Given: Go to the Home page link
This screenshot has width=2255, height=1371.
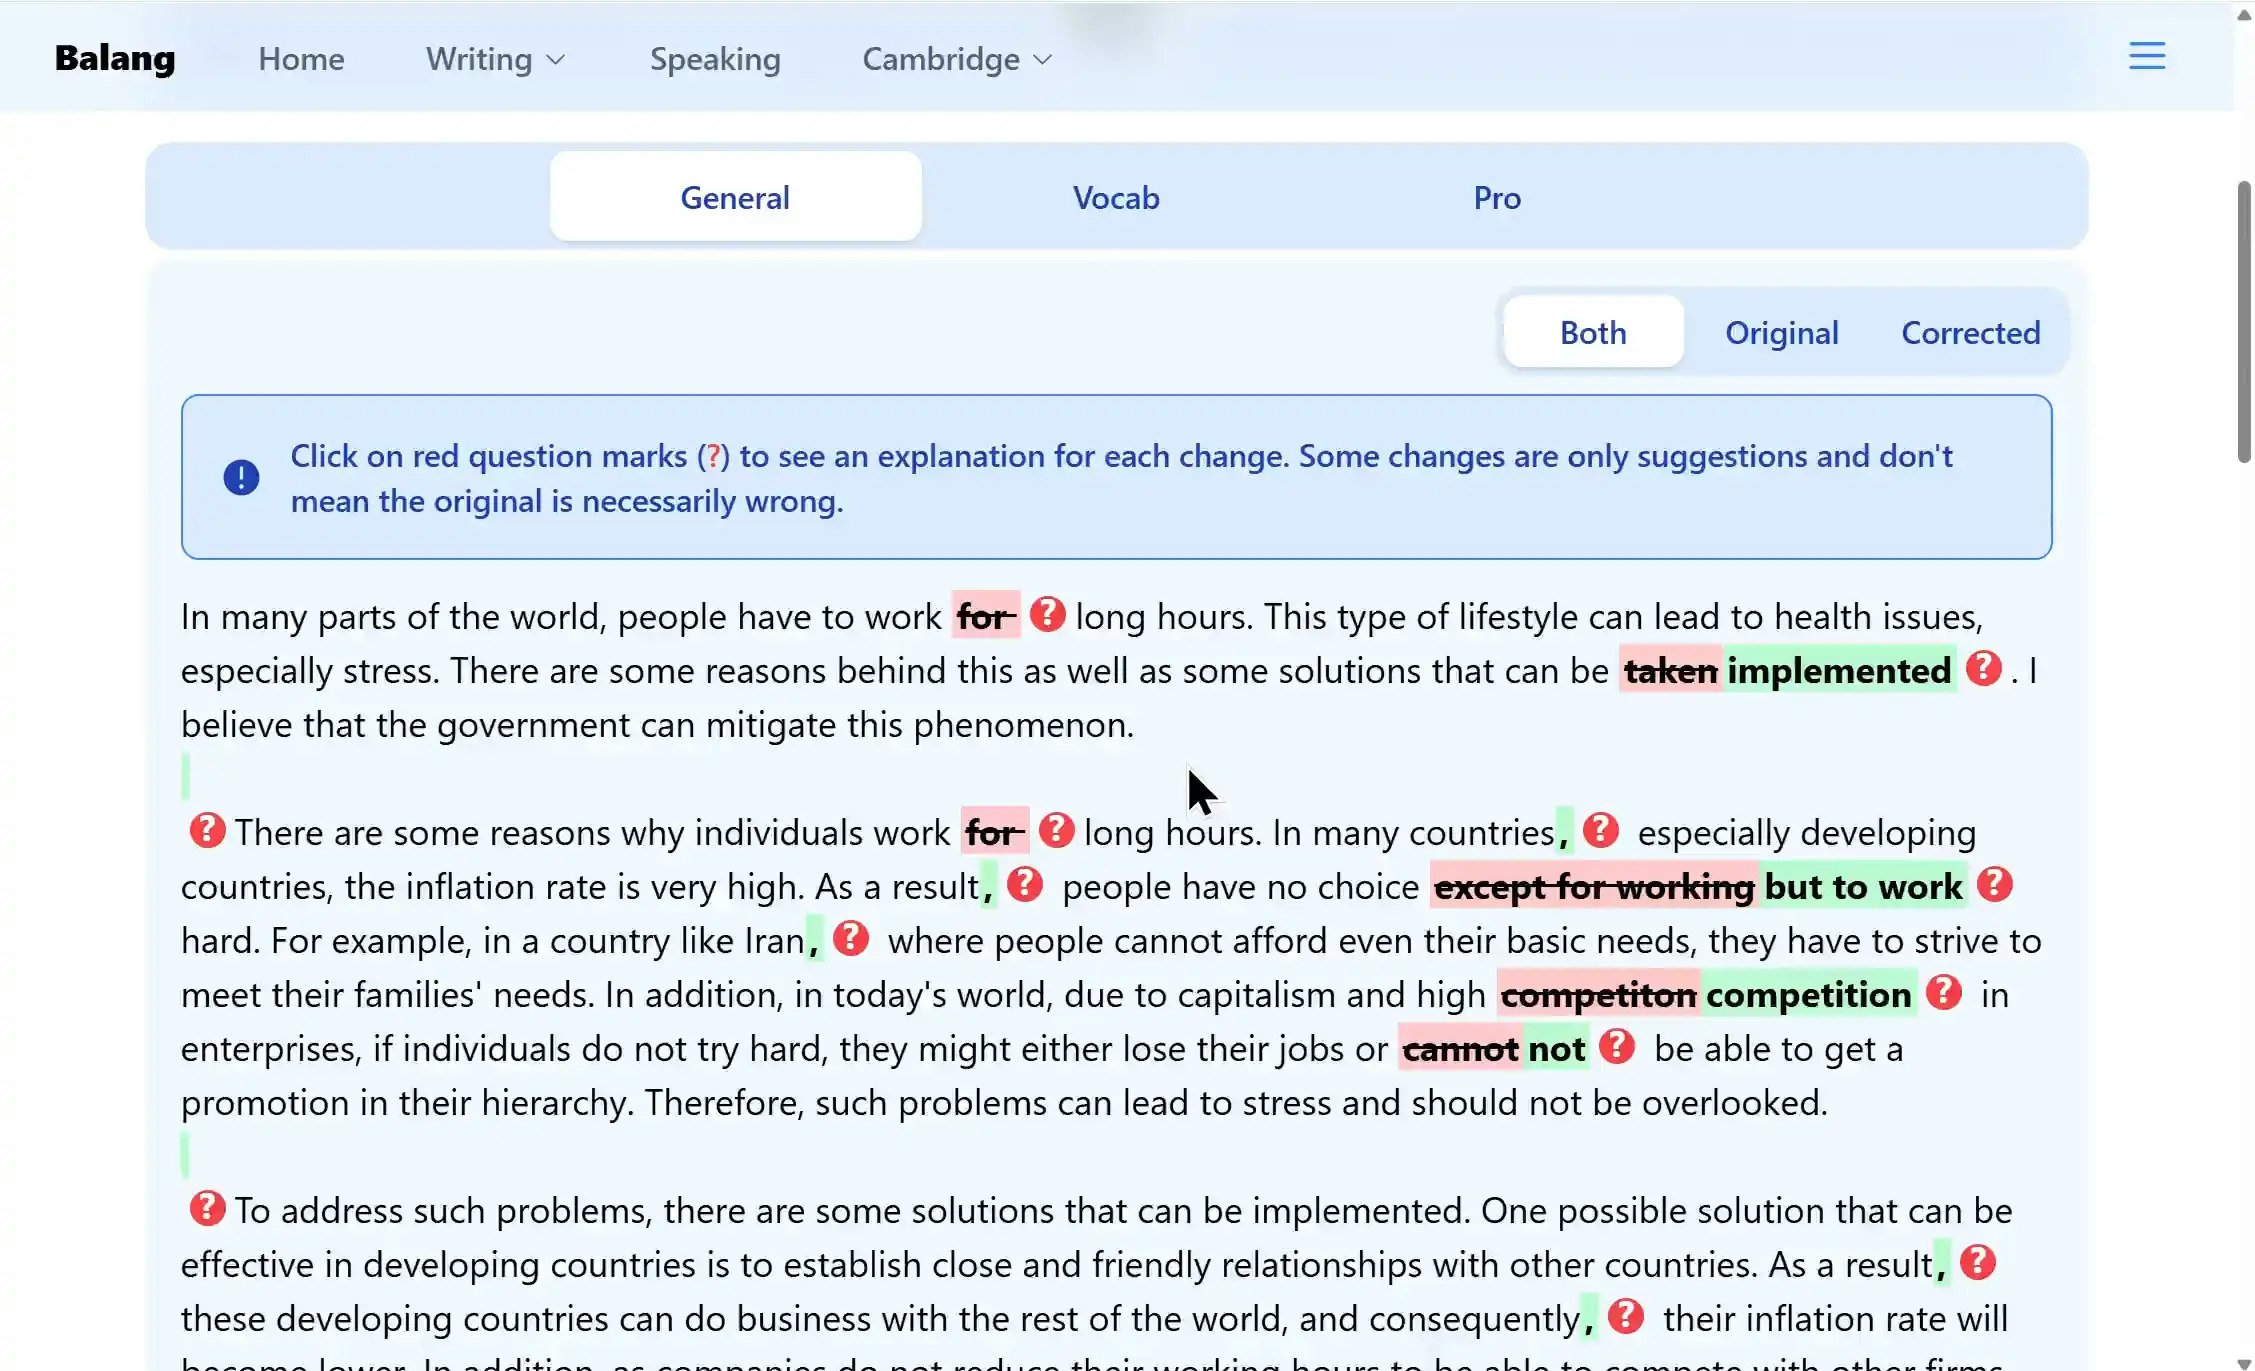Looking at the screenshot, I should 301,59.
